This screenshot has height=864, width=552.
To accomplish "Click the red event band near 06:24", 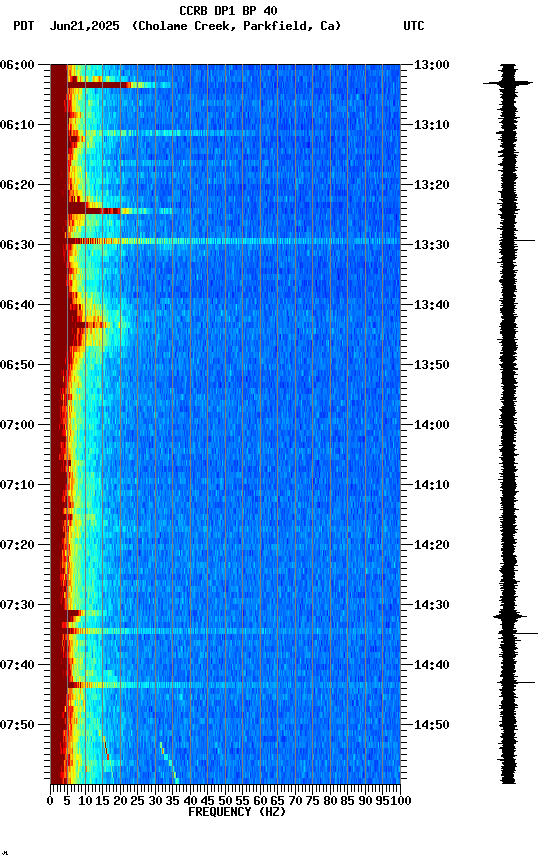I will pos(95,210).
